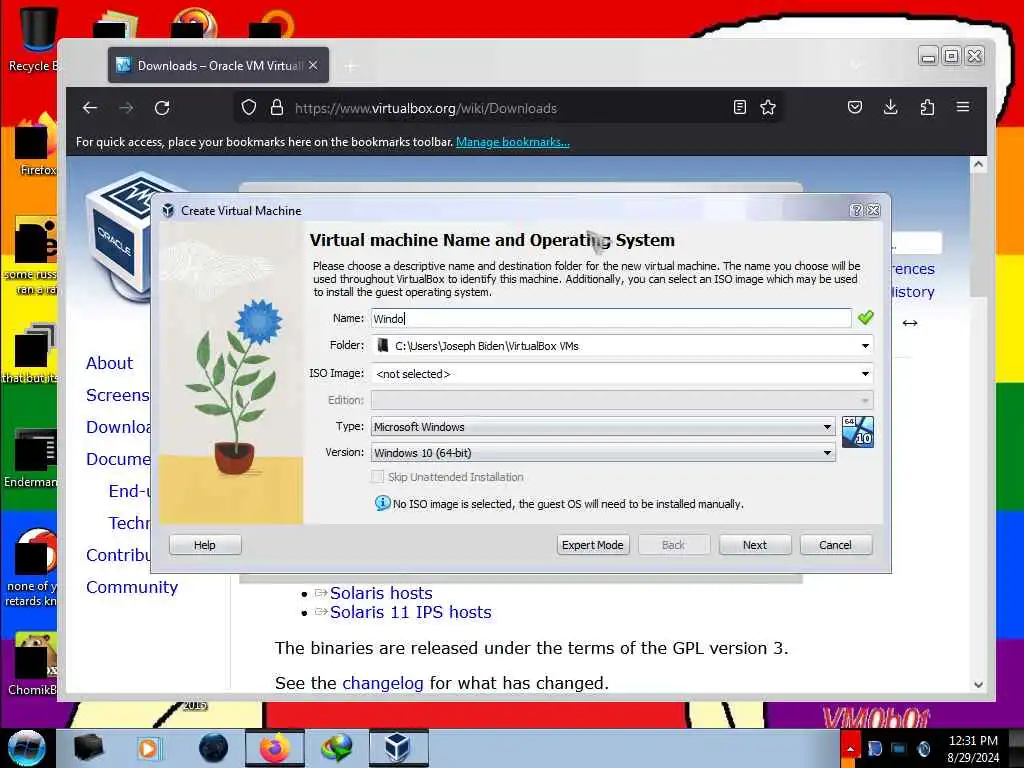This screenshot has width=1024, height=768.
Task: Show hidden tray icons arrow
Action: coord(850,749)
